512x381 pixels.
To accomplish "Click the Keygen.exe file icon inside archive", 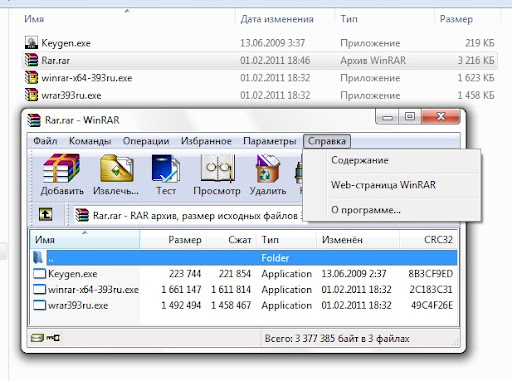I will tap(39, 274).
